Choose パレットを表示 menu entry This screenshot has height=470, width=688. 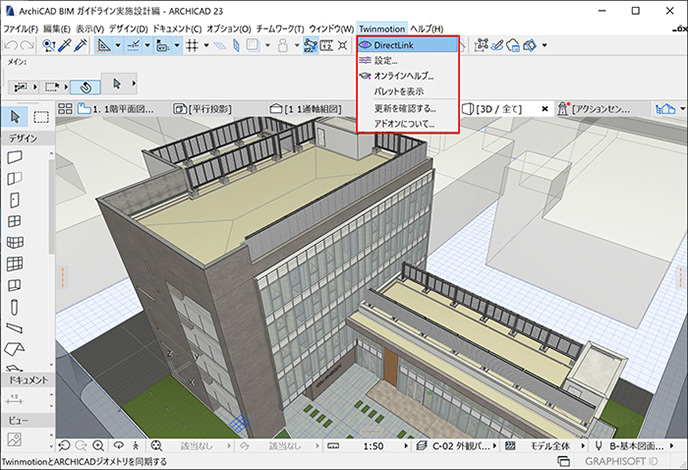point(408,91)
